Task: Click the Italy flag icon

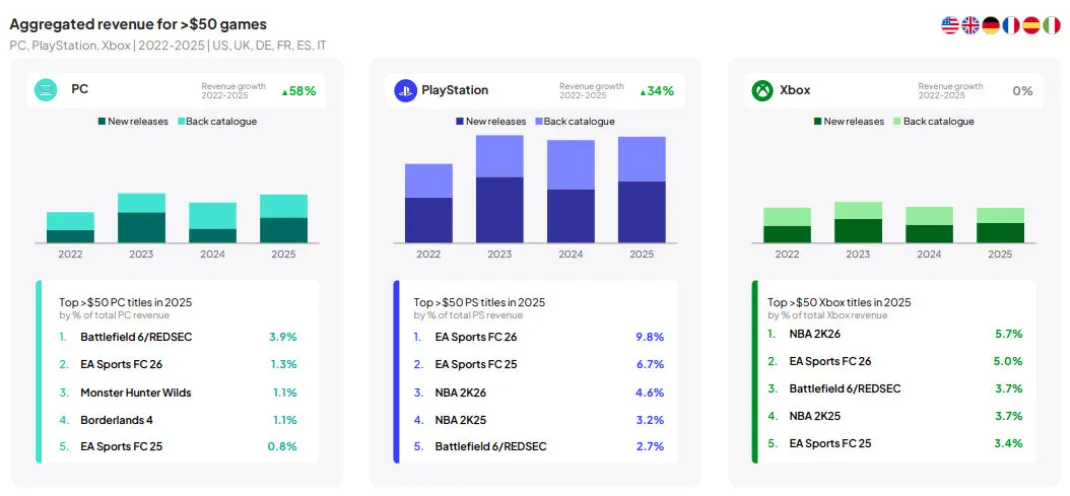Action: [1052, 26]
